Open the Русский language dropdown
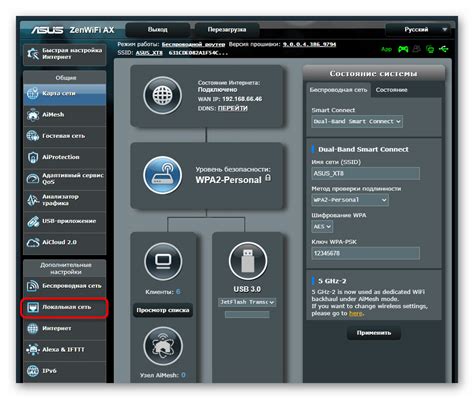 click(x=418, y=30)
